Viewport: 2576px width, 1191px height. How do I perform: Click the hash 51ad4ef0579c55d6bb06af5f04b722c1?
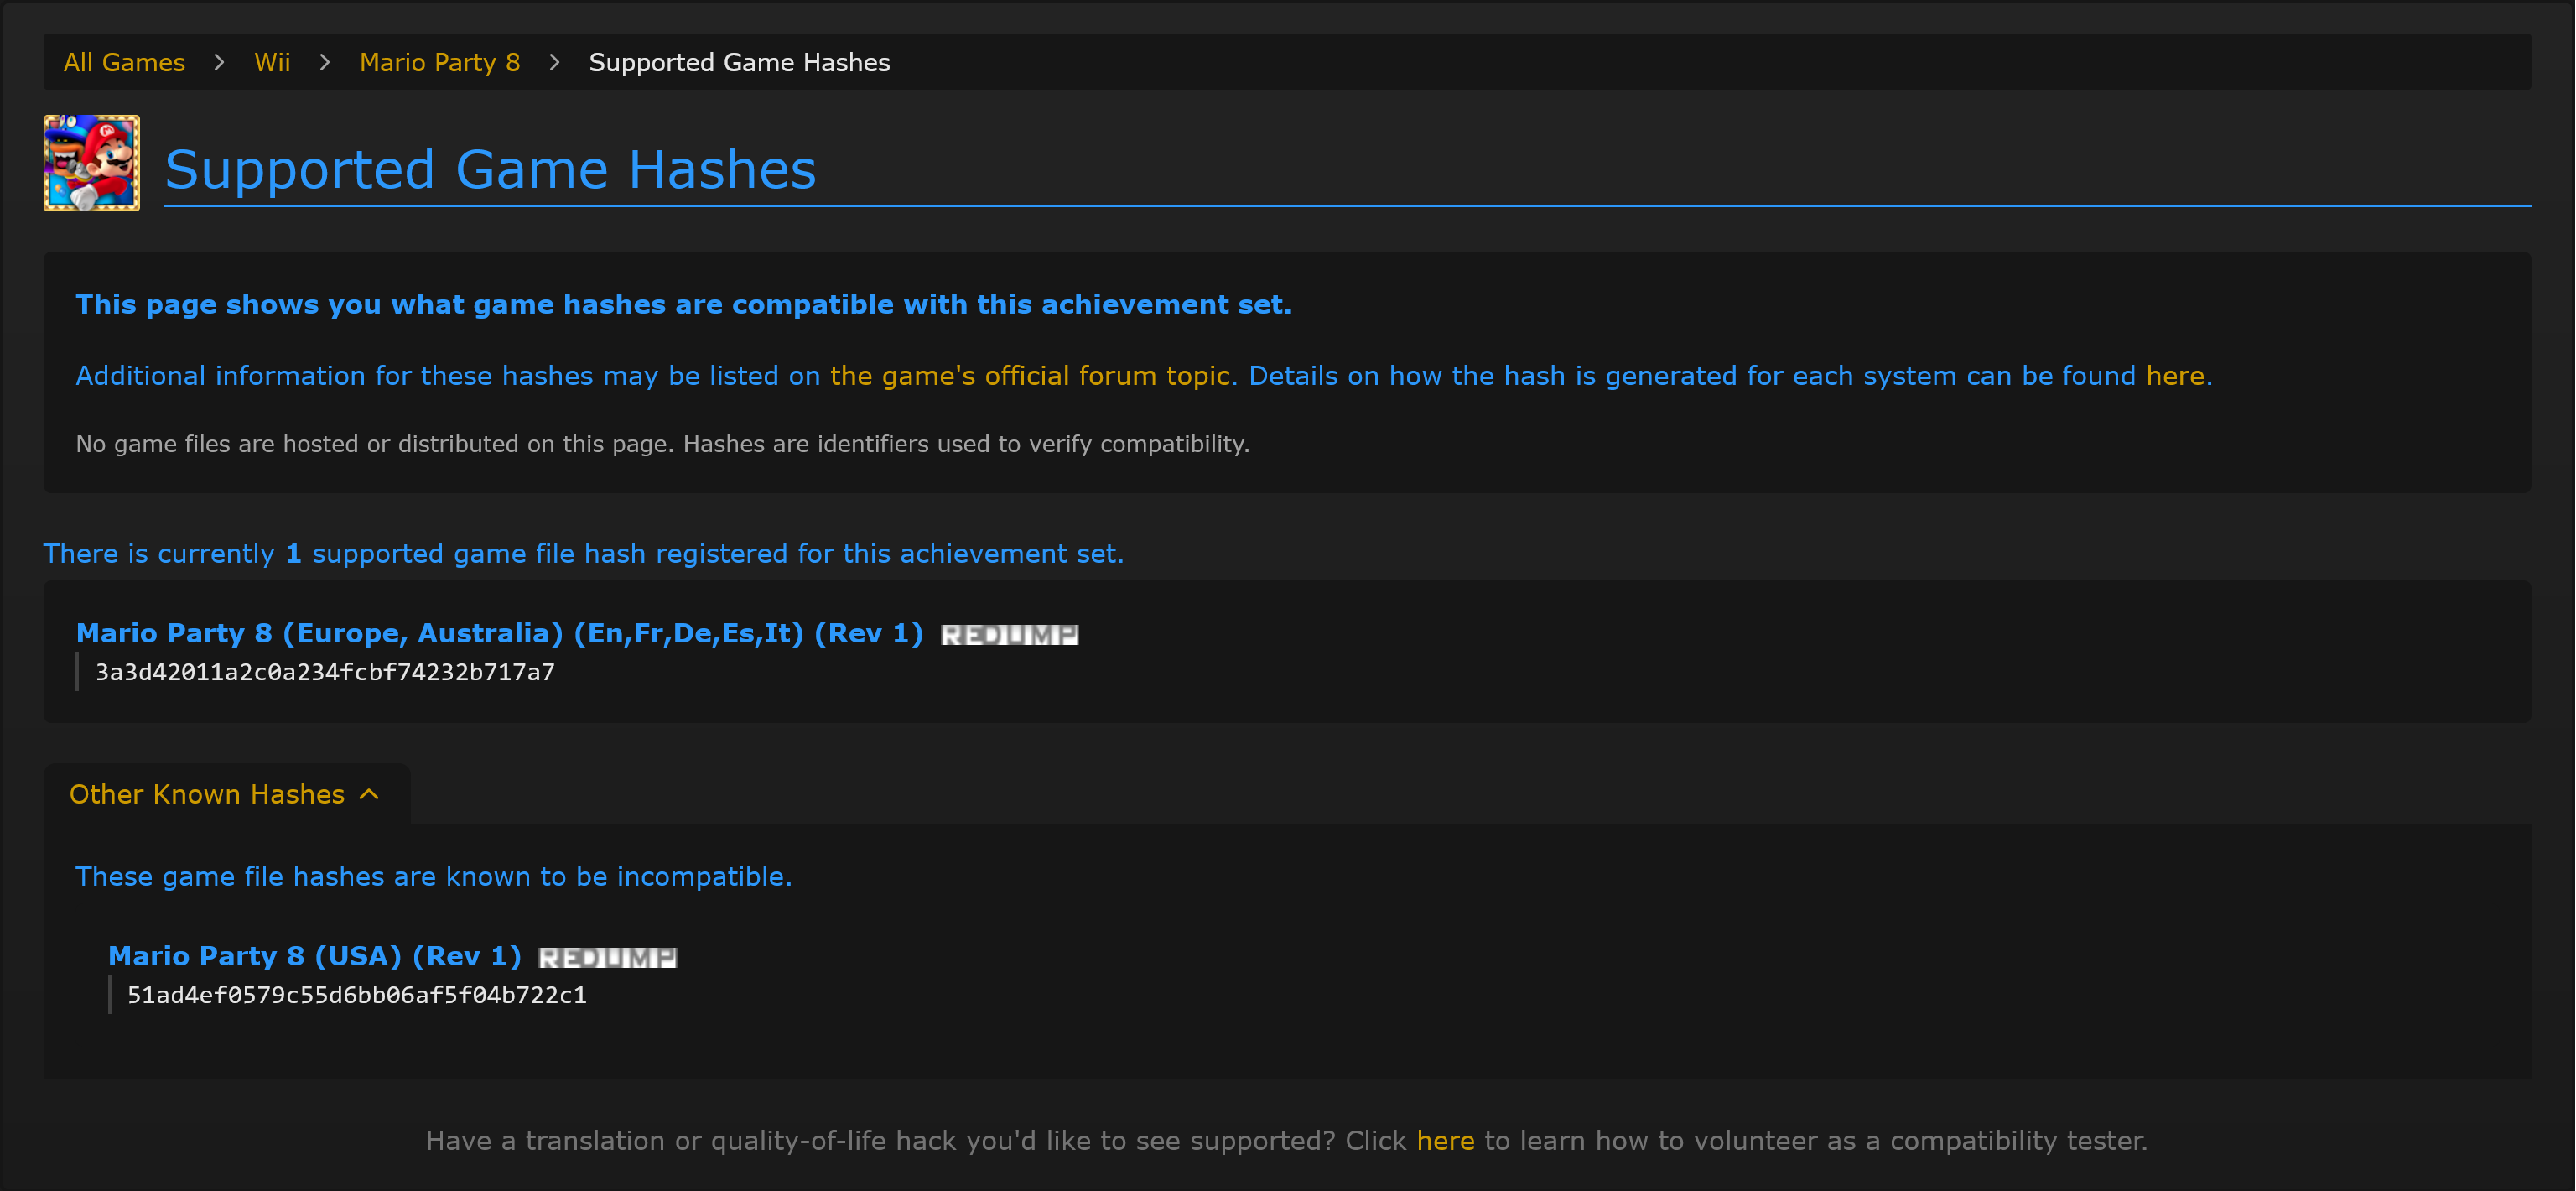[356, 995]
